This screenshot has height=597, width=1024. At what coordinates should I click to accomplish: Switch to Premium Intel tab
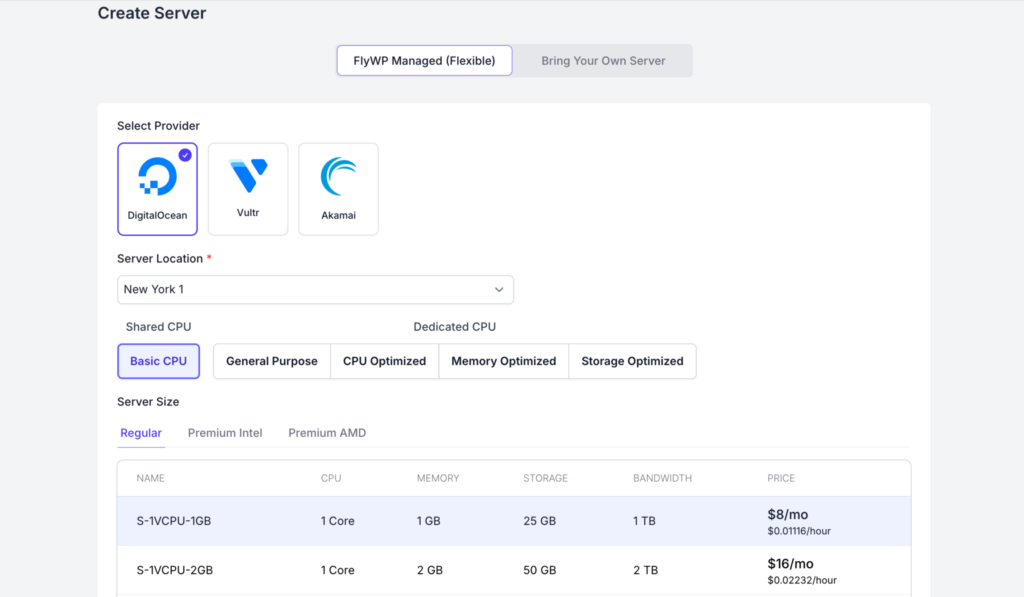(225, 433)
